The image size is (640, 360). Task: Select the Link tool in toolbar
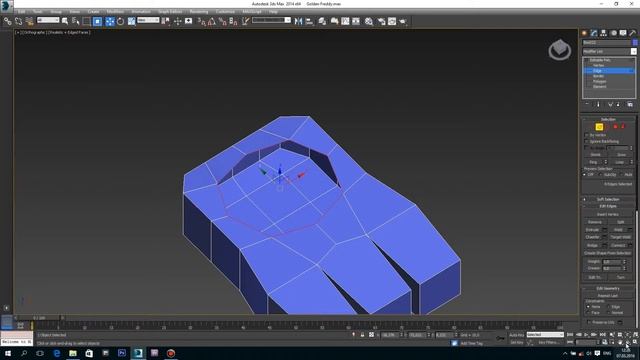(7, 21)
